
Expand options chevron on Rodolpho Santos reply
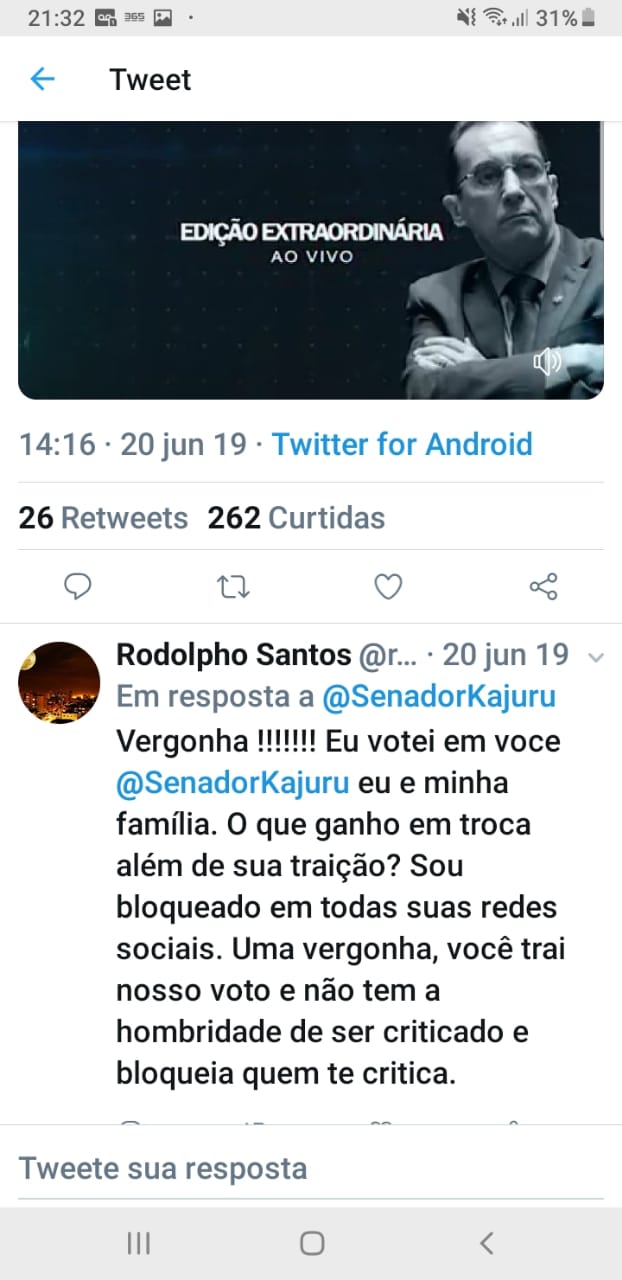(596, 657)
